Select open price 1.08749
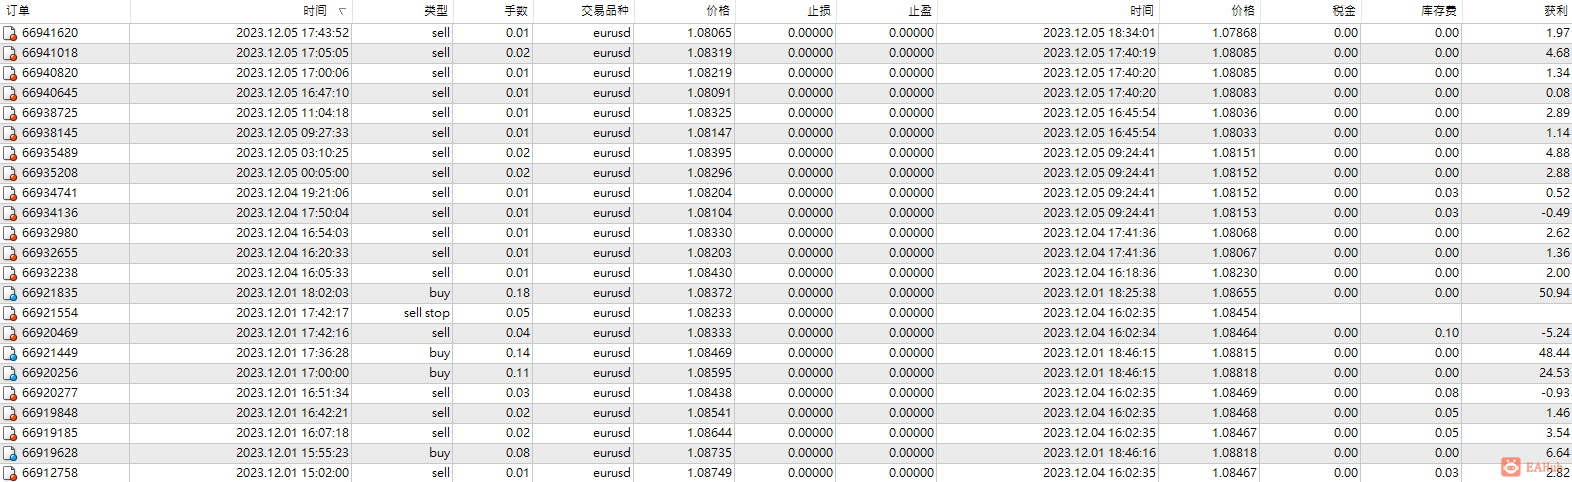This screenshot has width=1572, height=482. [x=709, y=473]
